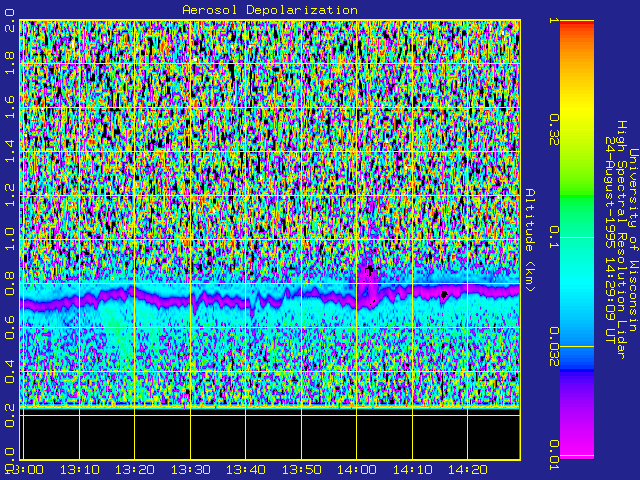The image size is (640, 480).
Task: Click the 'Aerosol Depolarization' plot title
Action: [x=270, y=10]
